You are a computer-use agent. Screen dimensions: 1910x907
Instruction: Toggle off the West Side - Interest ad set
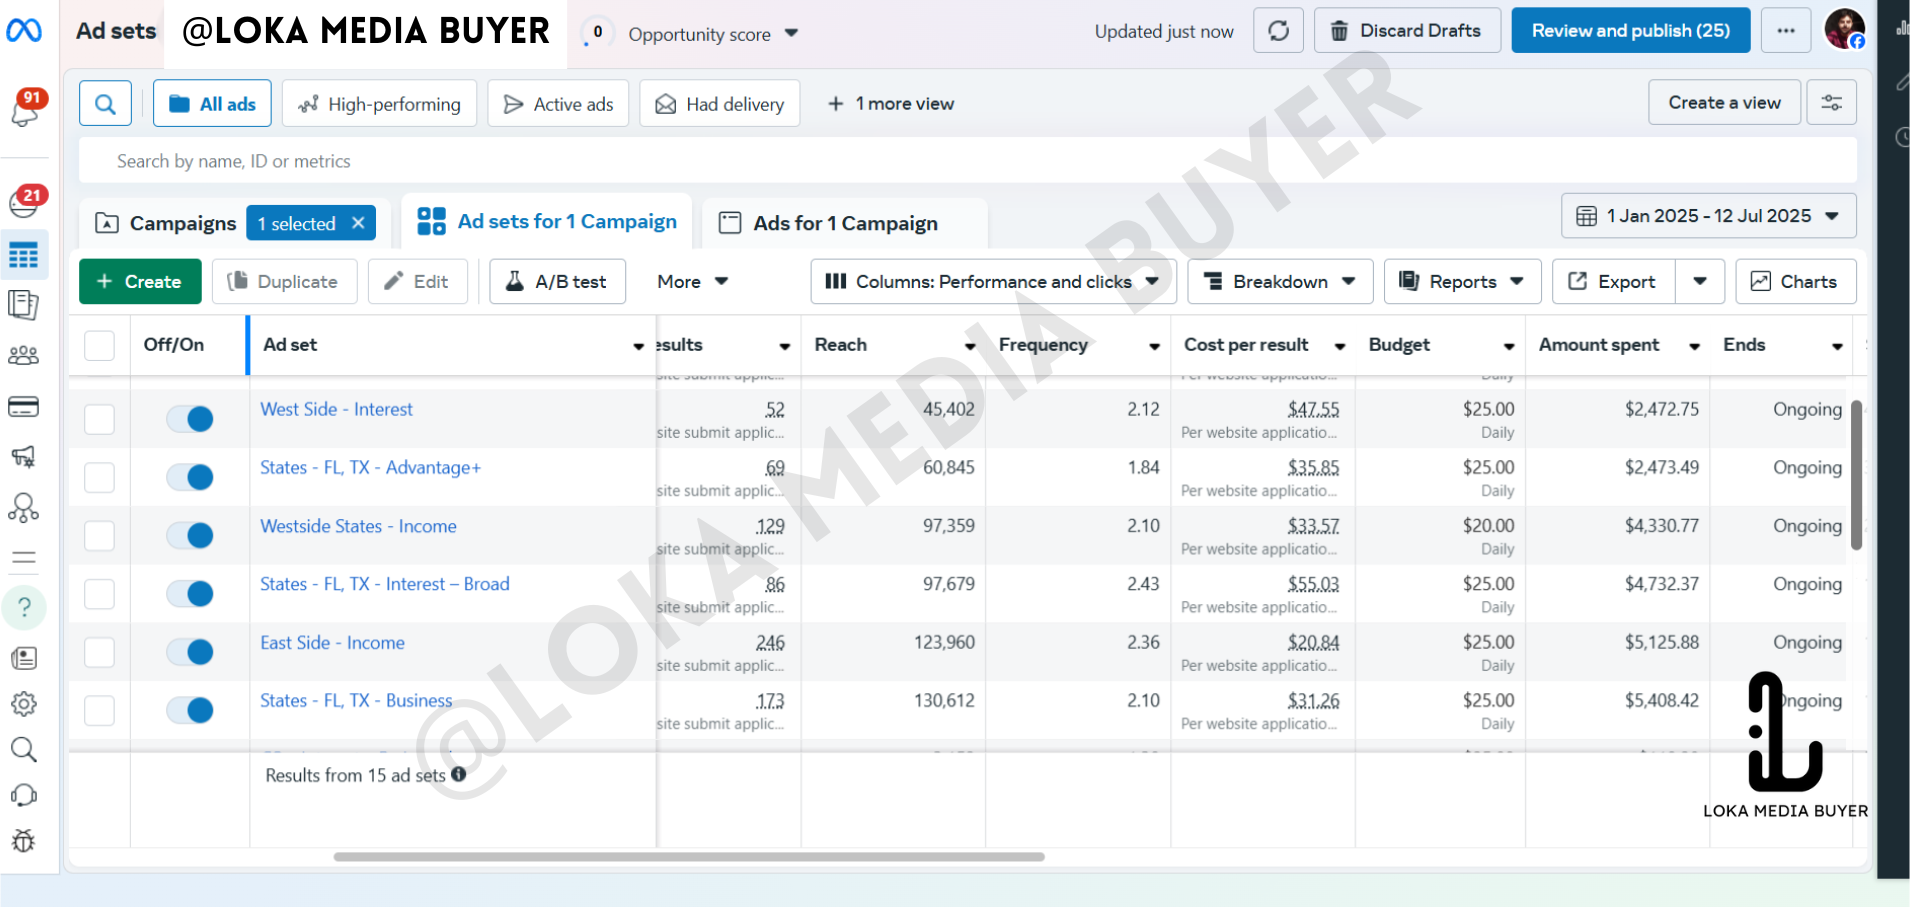pyautogui.click(x=190, y=419)
